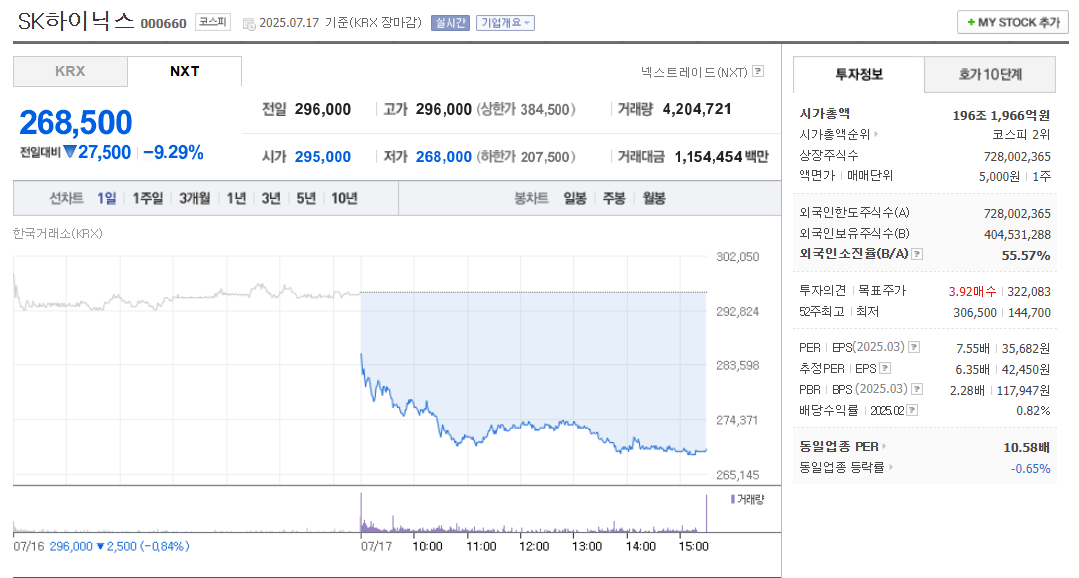Toggle the 실시간 real-time badge
The width and height of the screenshot is (1079, 578).
(x=450, y=23)
